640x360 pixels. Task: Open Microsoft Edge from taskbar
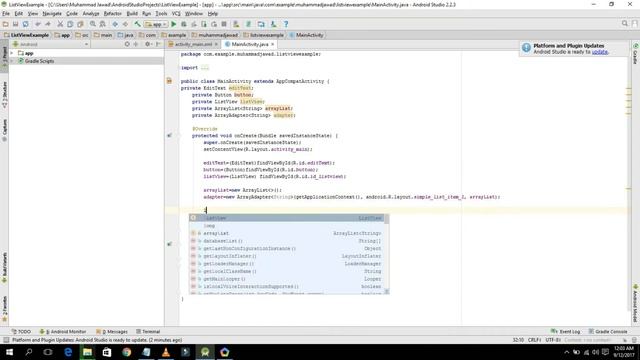click(68, 352)
